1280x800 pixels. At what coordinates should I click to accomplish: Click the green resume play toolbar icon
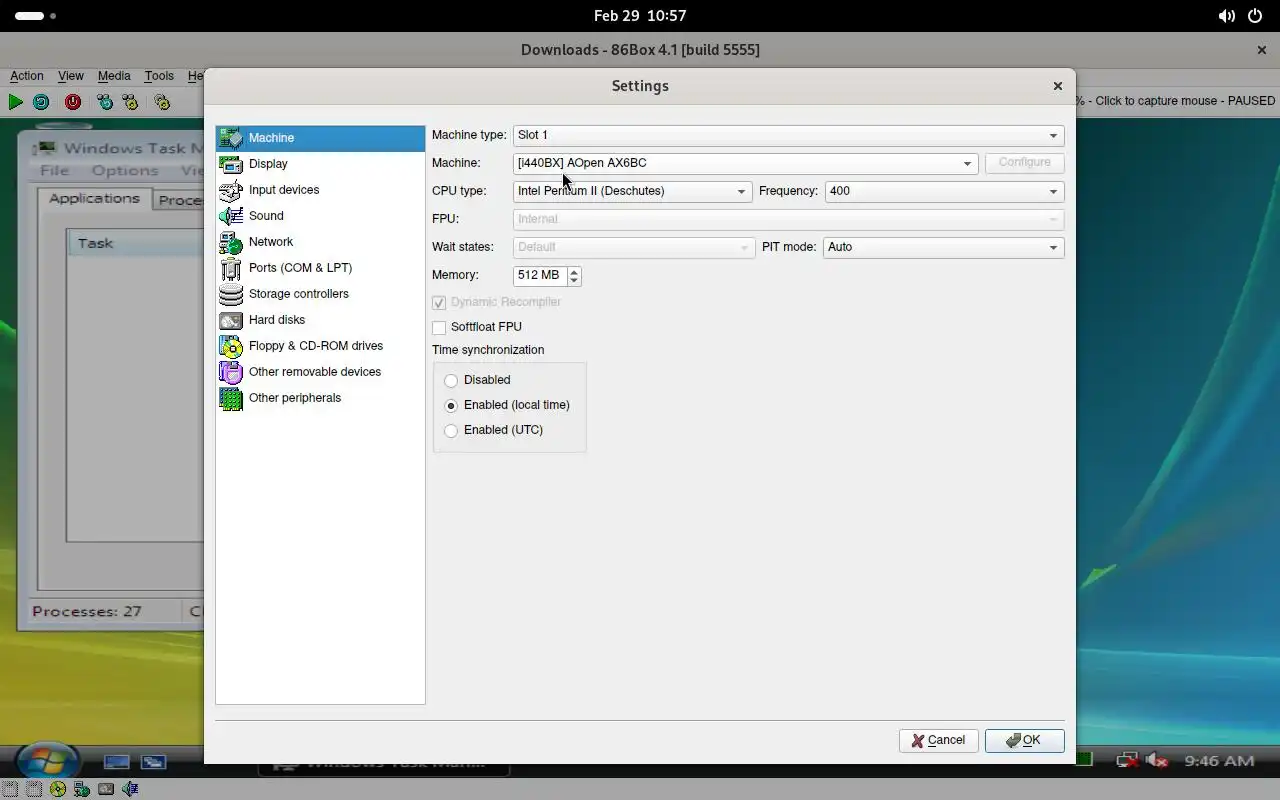click(15, 102)
